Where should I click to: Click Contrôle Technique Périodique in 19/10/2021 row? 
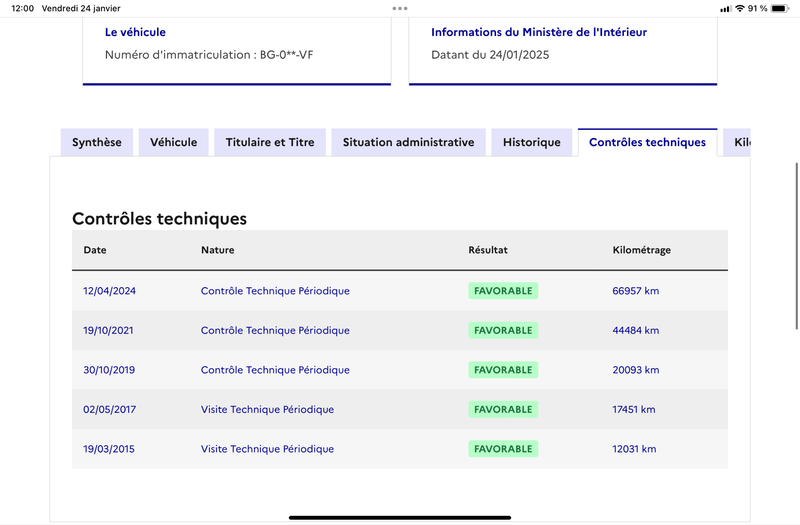pos(275,330)
